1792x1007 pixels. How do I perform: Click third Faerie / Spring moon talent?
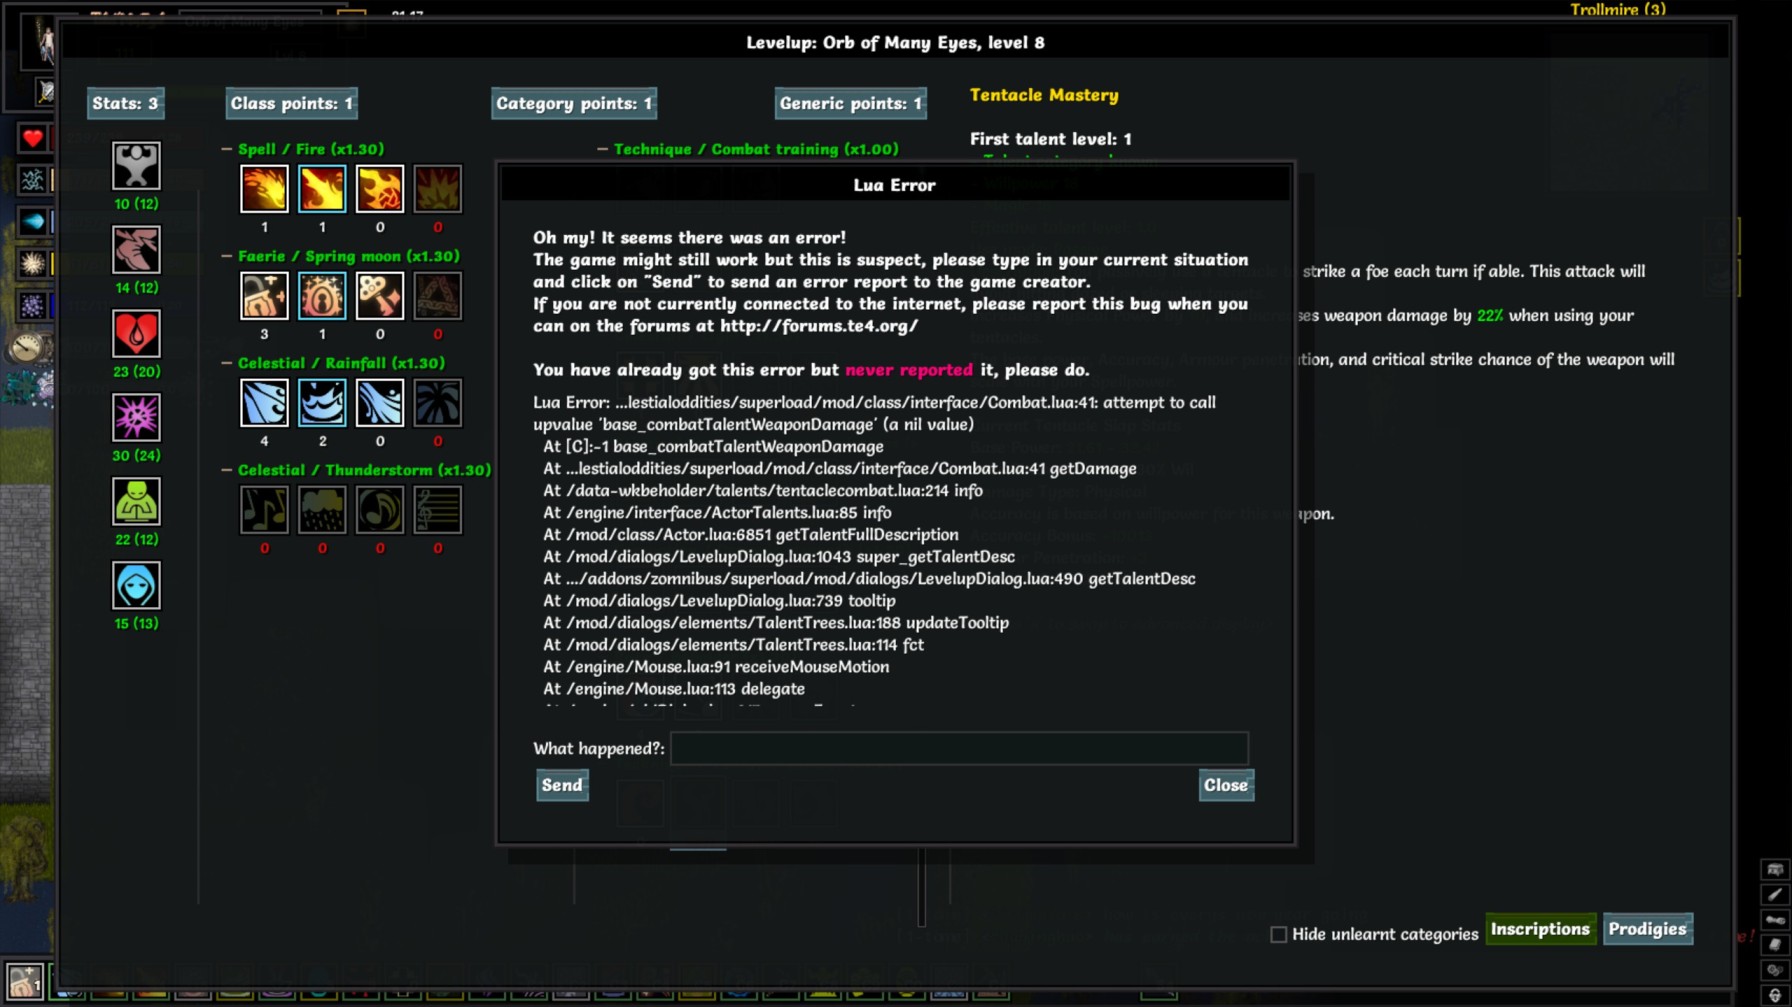[380, 296]
